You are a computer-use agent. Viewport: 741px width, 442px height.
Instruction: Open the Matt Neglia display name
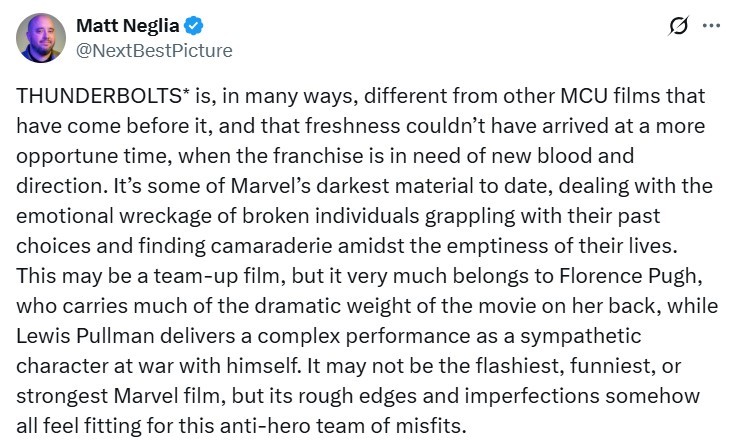point(128,26)
